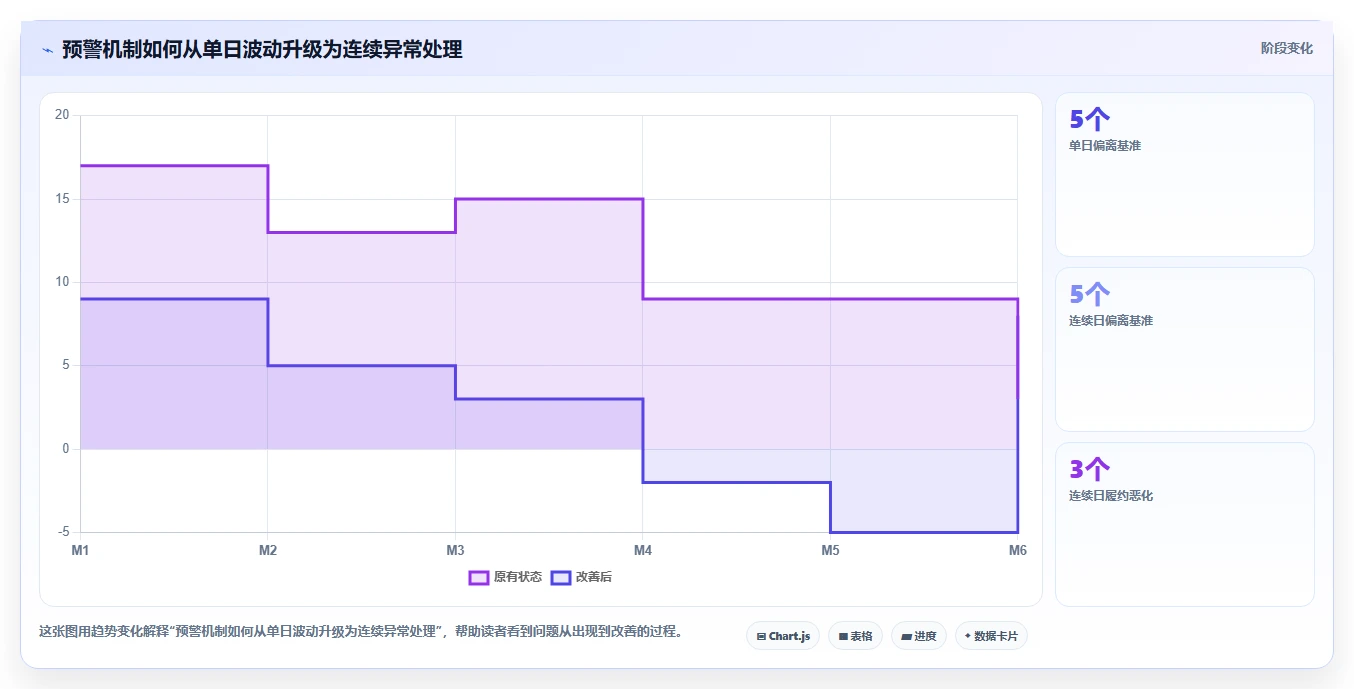
Task: Click the blue 改善后 legend swatch
Action: (x=561, y=577)
